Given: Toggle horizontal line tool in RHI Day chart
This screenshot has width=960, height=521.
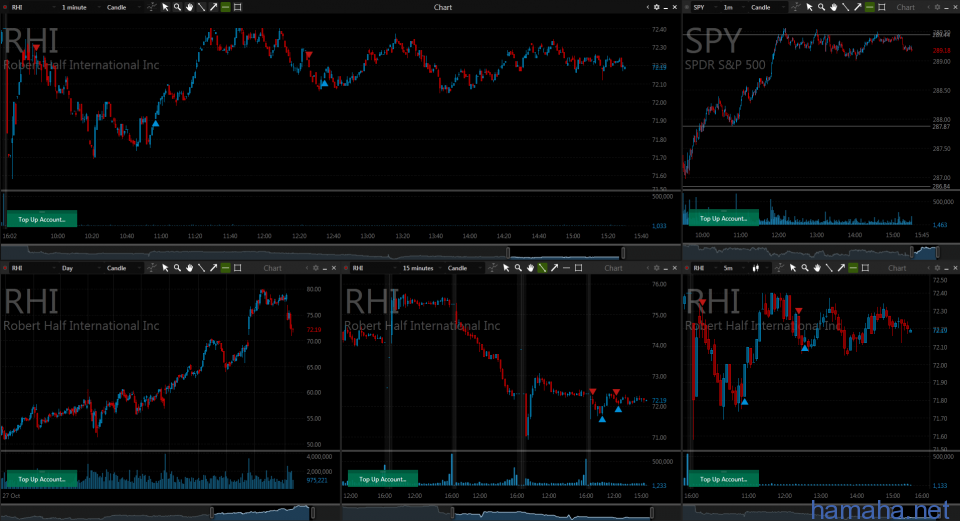Looking at the screenshot, I should coord(225,268).
